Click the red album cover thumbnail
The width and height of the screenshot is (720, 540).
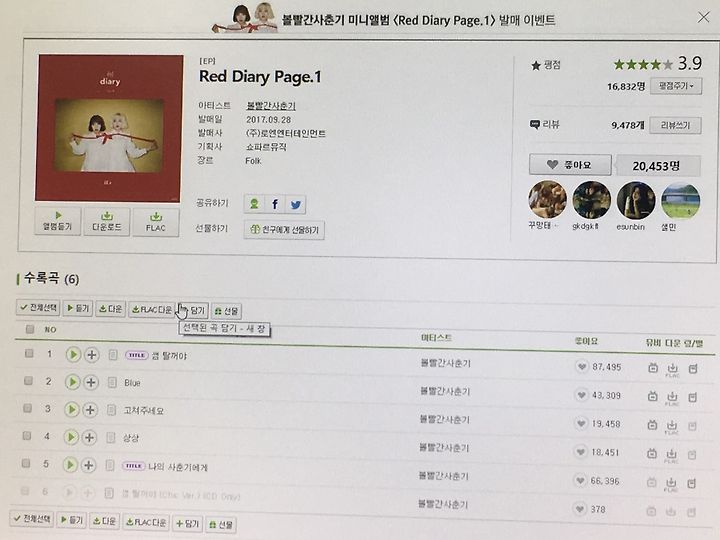[x=109, y=128]
